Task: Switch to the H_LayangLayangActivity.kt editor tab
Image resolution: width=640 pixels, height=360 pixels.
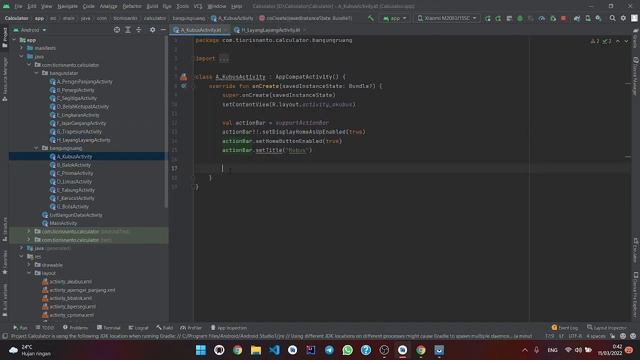Action: click(x=271, y=30)
